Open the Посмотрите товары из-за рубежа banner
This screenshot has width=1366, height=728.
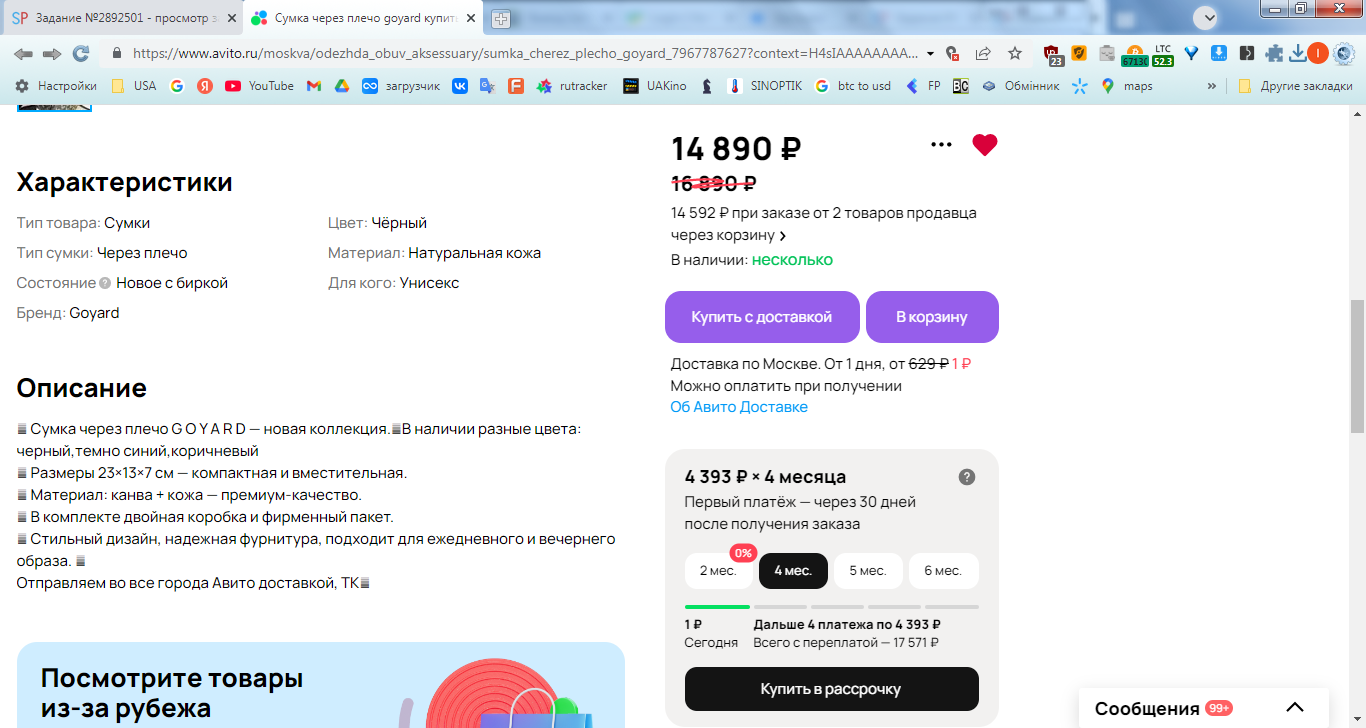321,685
